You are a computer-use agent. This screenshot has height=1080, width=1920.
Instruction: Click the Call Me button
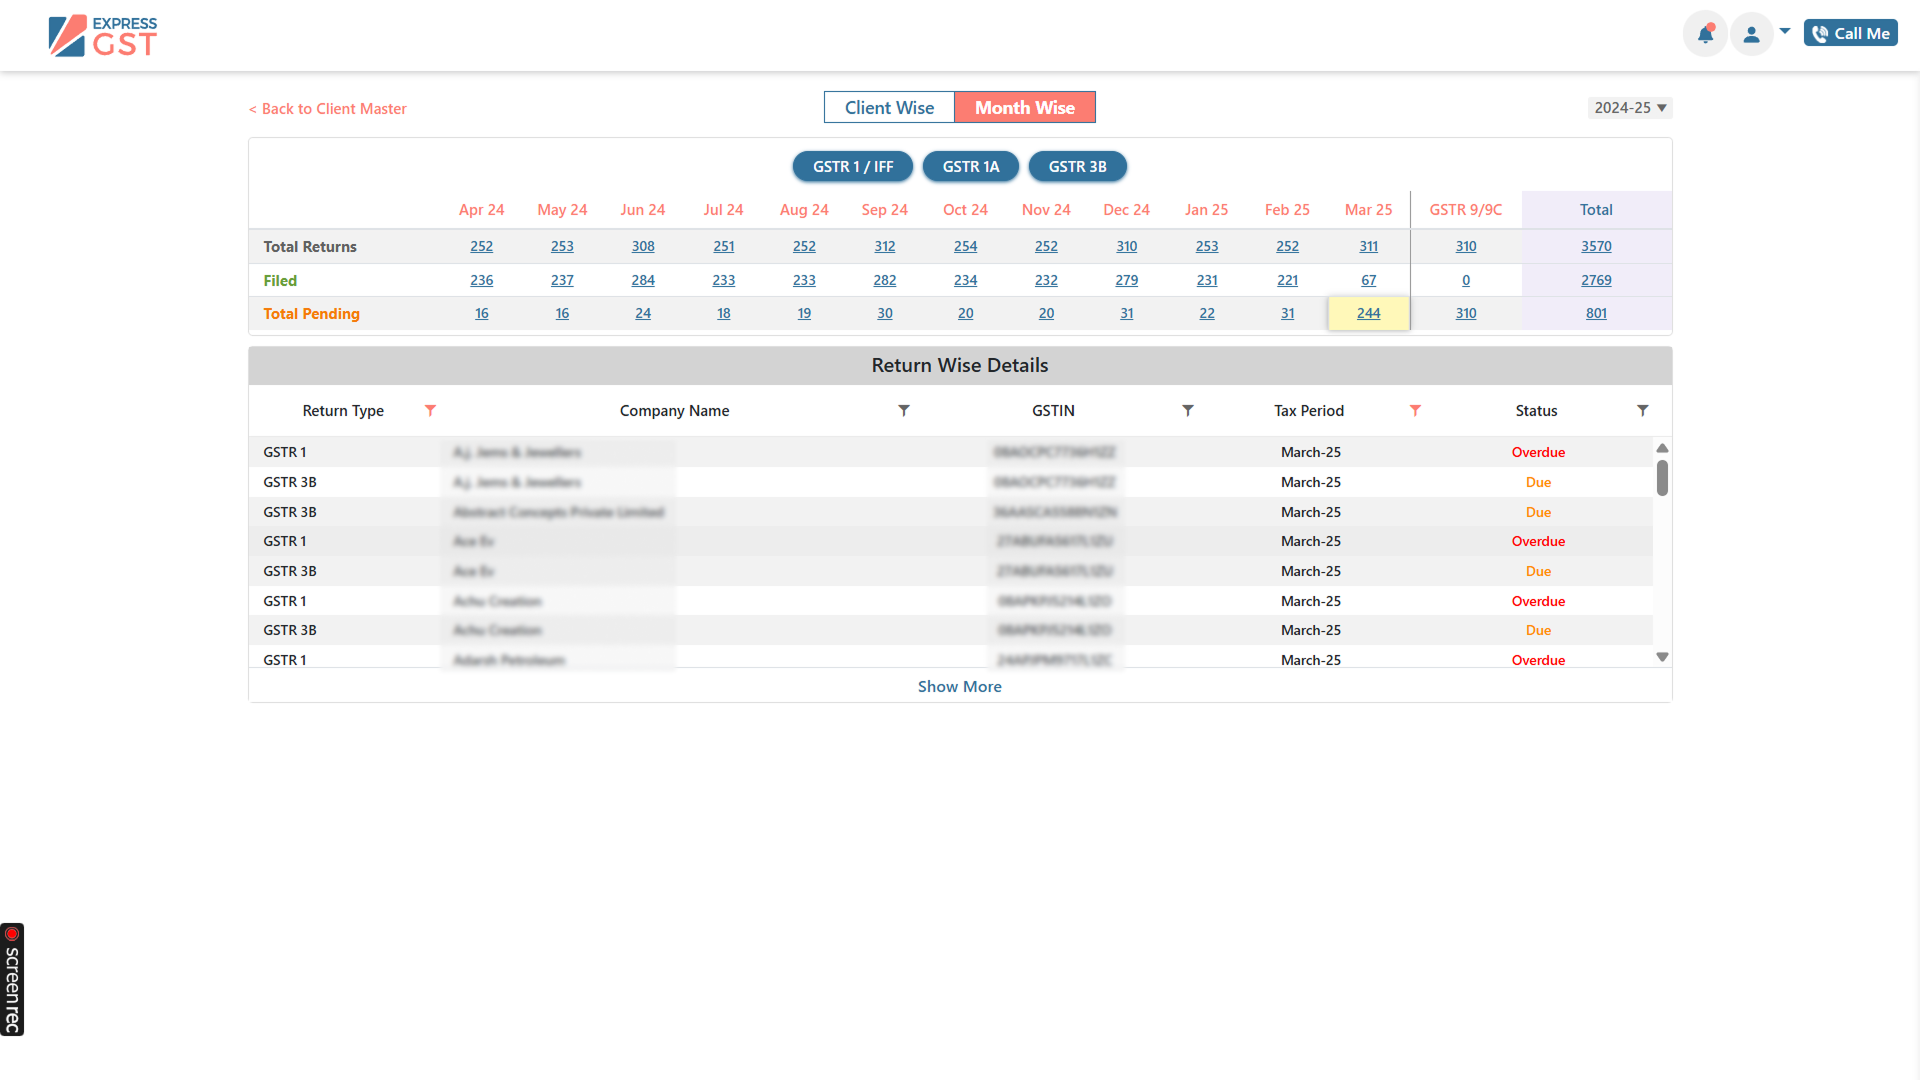pyautogui.click(x=1851, y=32)
